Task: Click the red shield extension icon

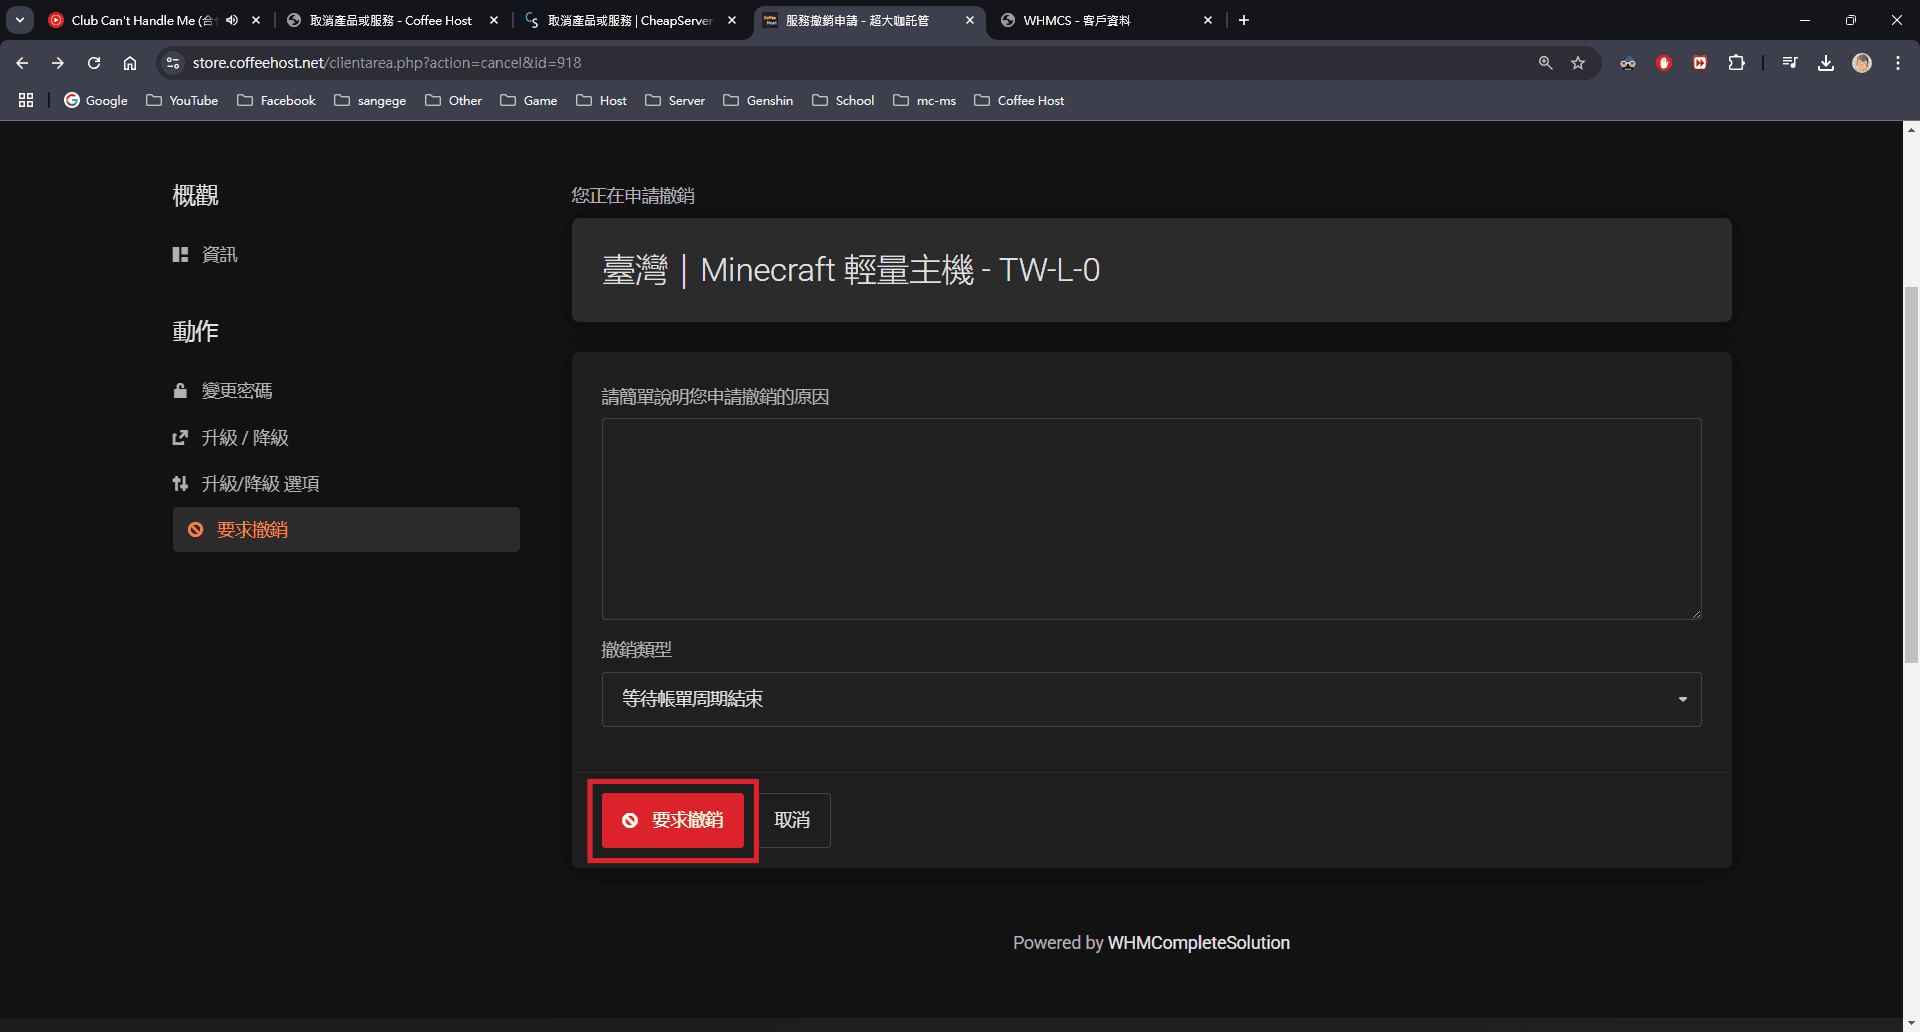Action: tap(1664, 63)
